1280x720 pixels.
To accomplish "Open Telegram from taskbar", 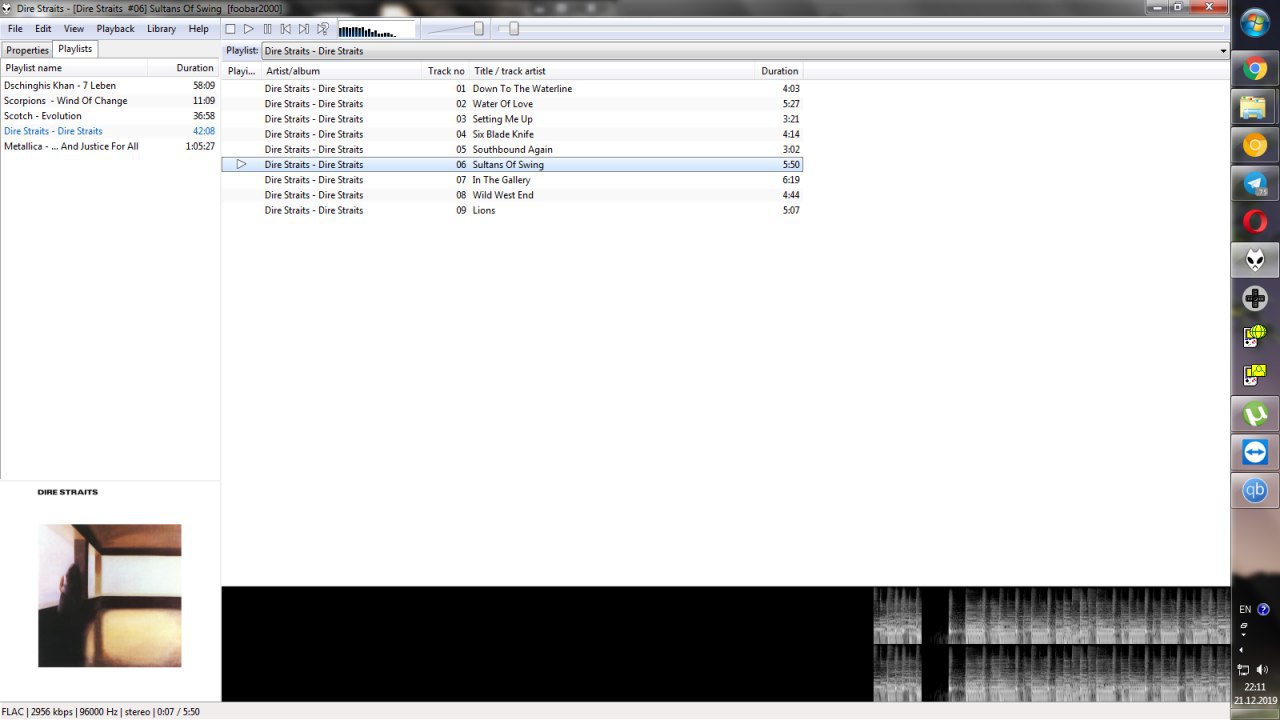I will (1255, 184).
